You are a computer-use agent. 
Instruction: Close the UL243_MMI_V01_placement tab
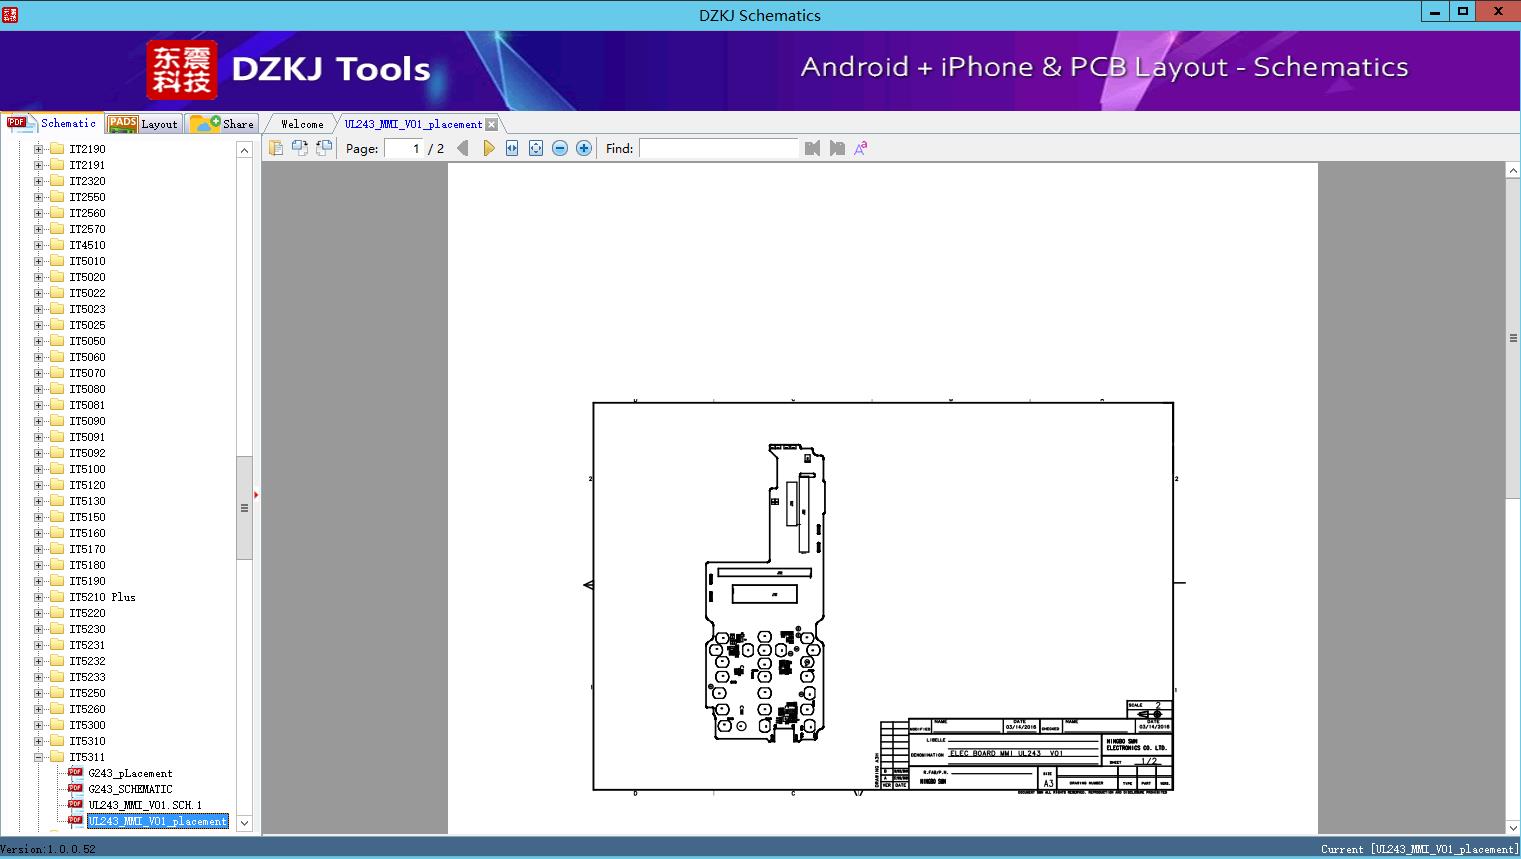[x=491, y=124]
